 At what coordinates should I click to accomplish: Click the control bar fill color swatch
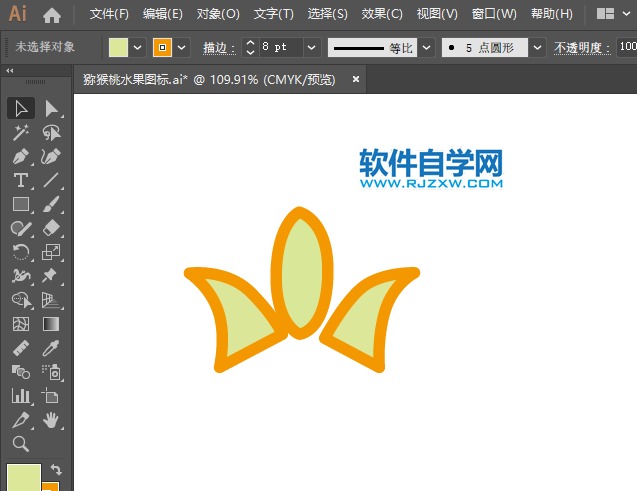click(x=119, y=48)
